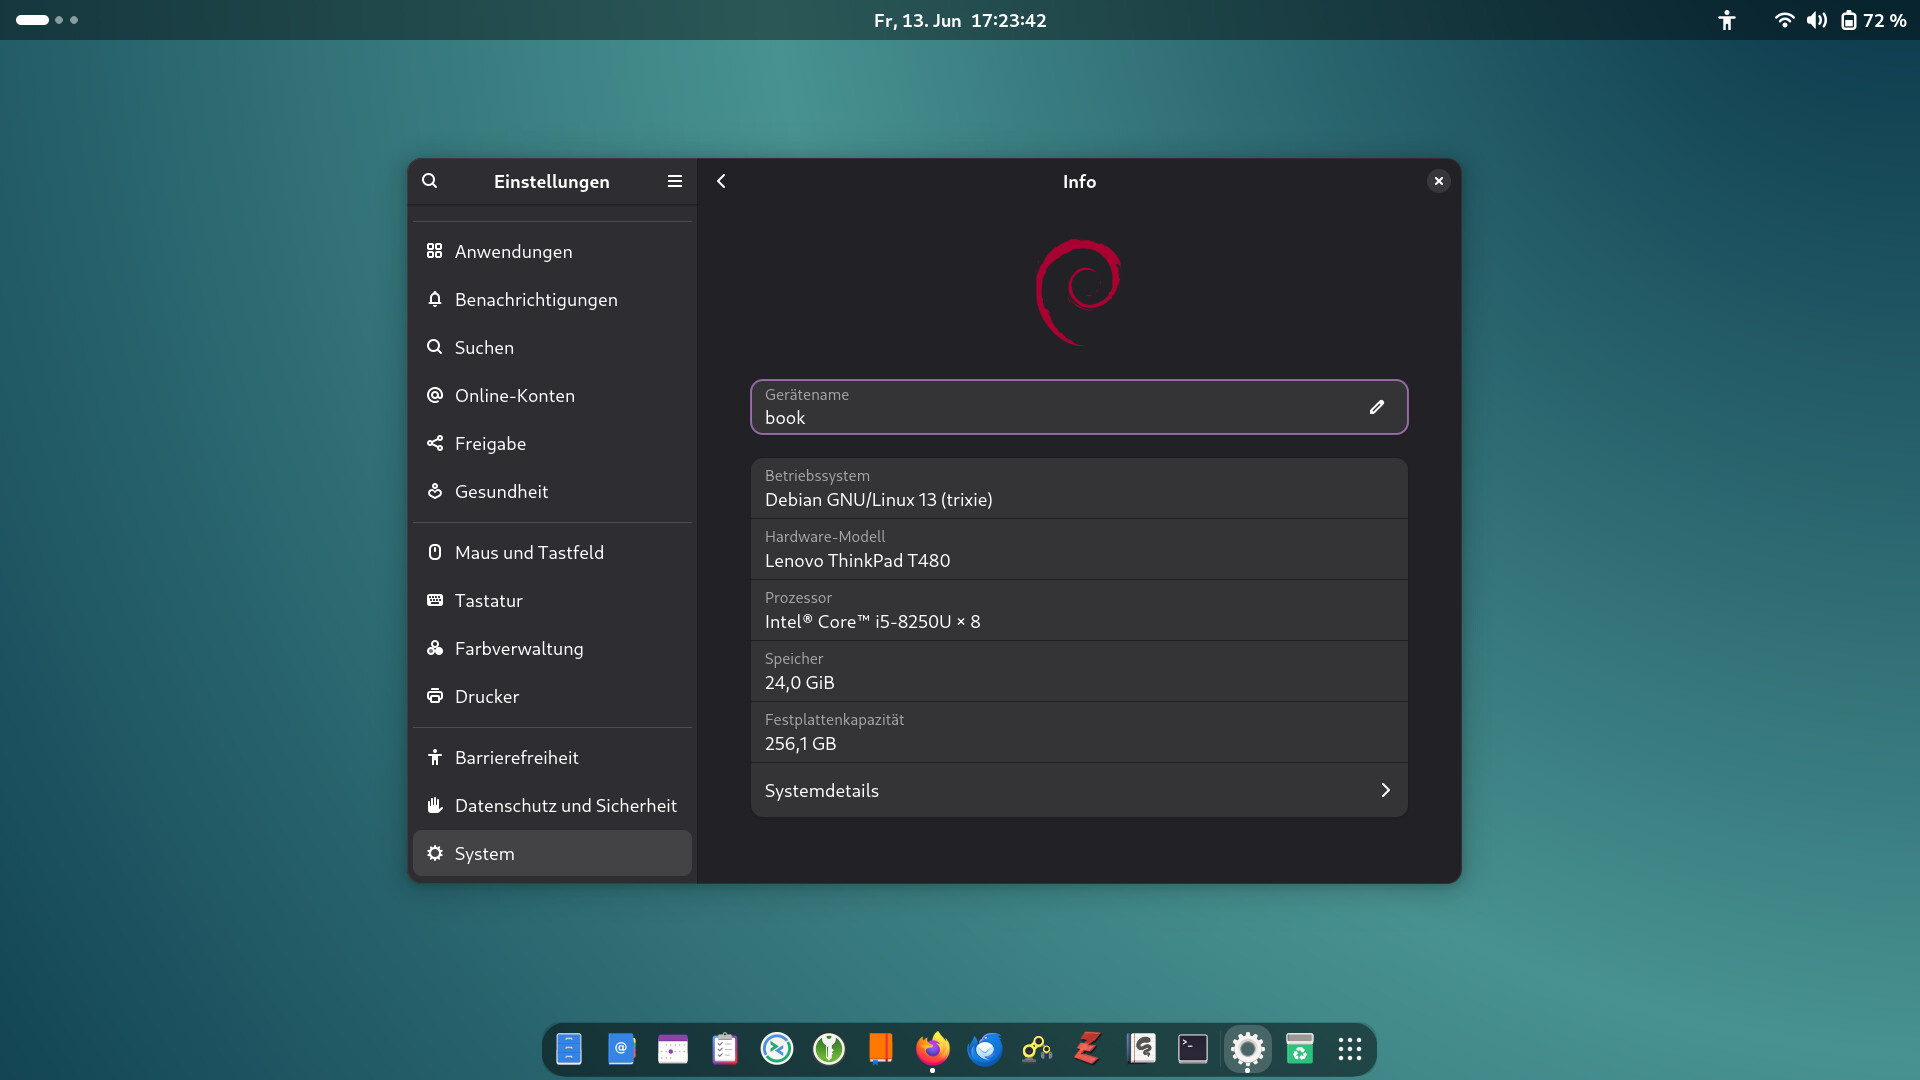
Task: Click the battery indicator showing 72 %
Action: 1874,20
